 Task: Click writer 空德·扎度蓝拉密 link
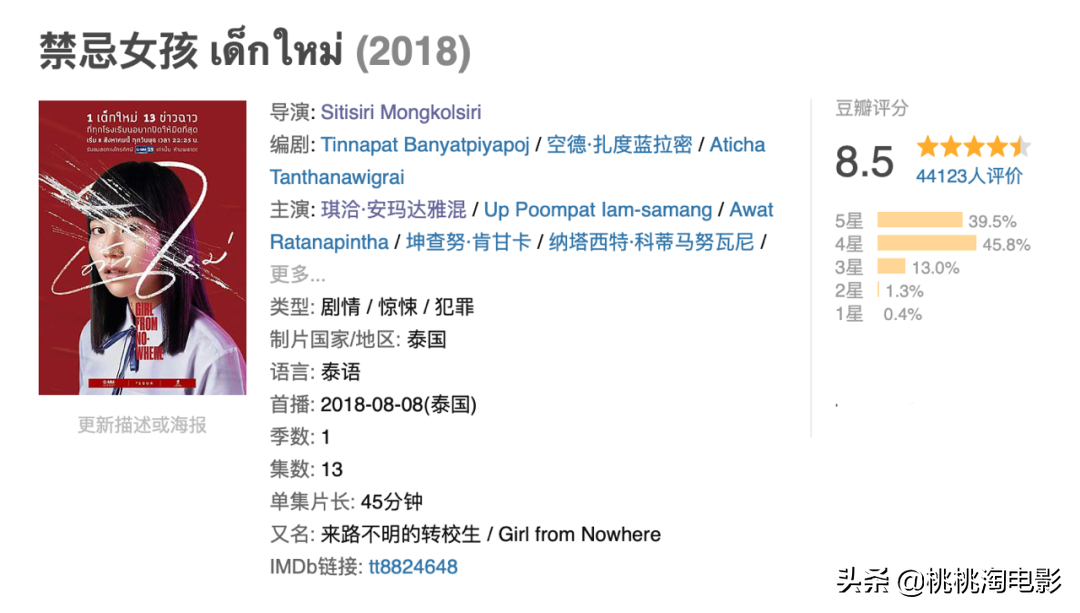[620, 145]
